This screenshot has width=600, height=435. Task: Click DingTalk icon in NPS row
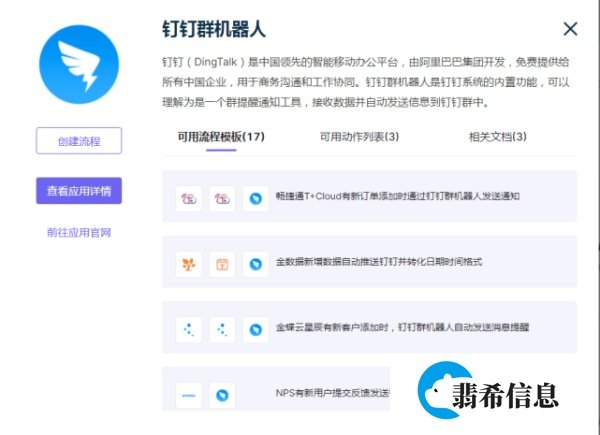(222, 395)
